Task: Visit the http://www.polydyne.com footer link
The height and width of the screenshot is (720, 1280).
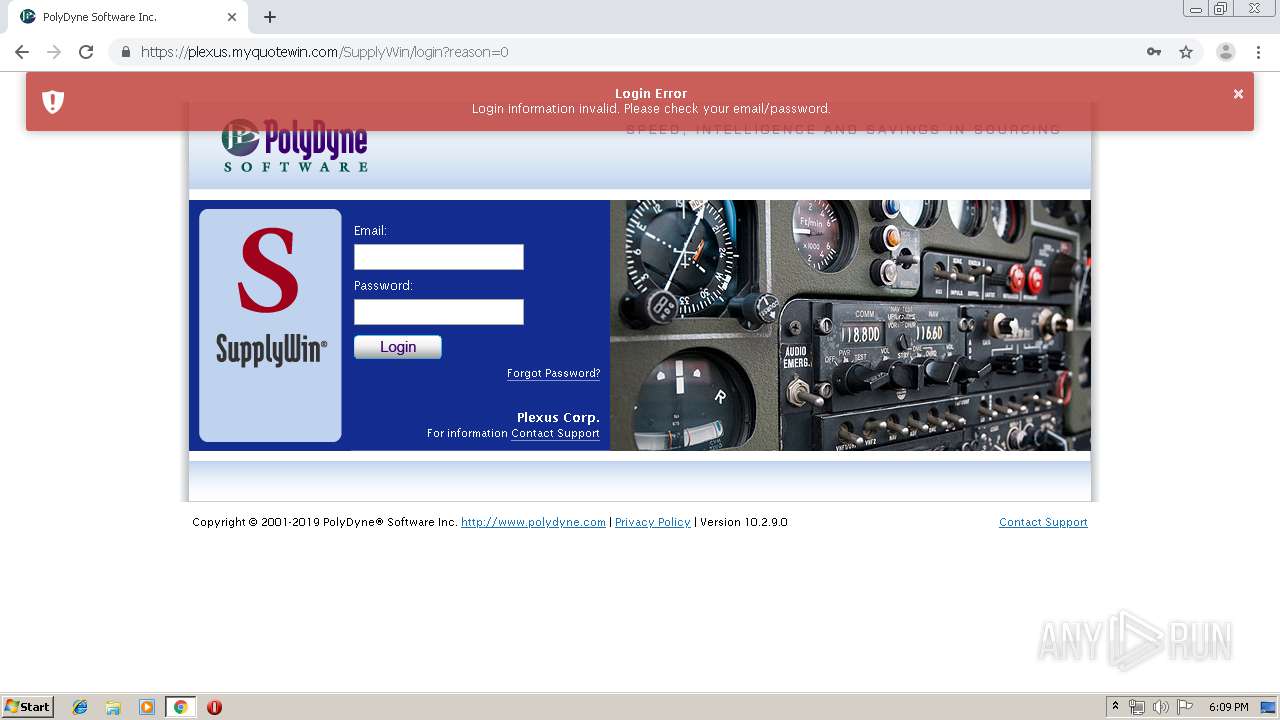Action: pyautogui.click(x=533, y=522)
